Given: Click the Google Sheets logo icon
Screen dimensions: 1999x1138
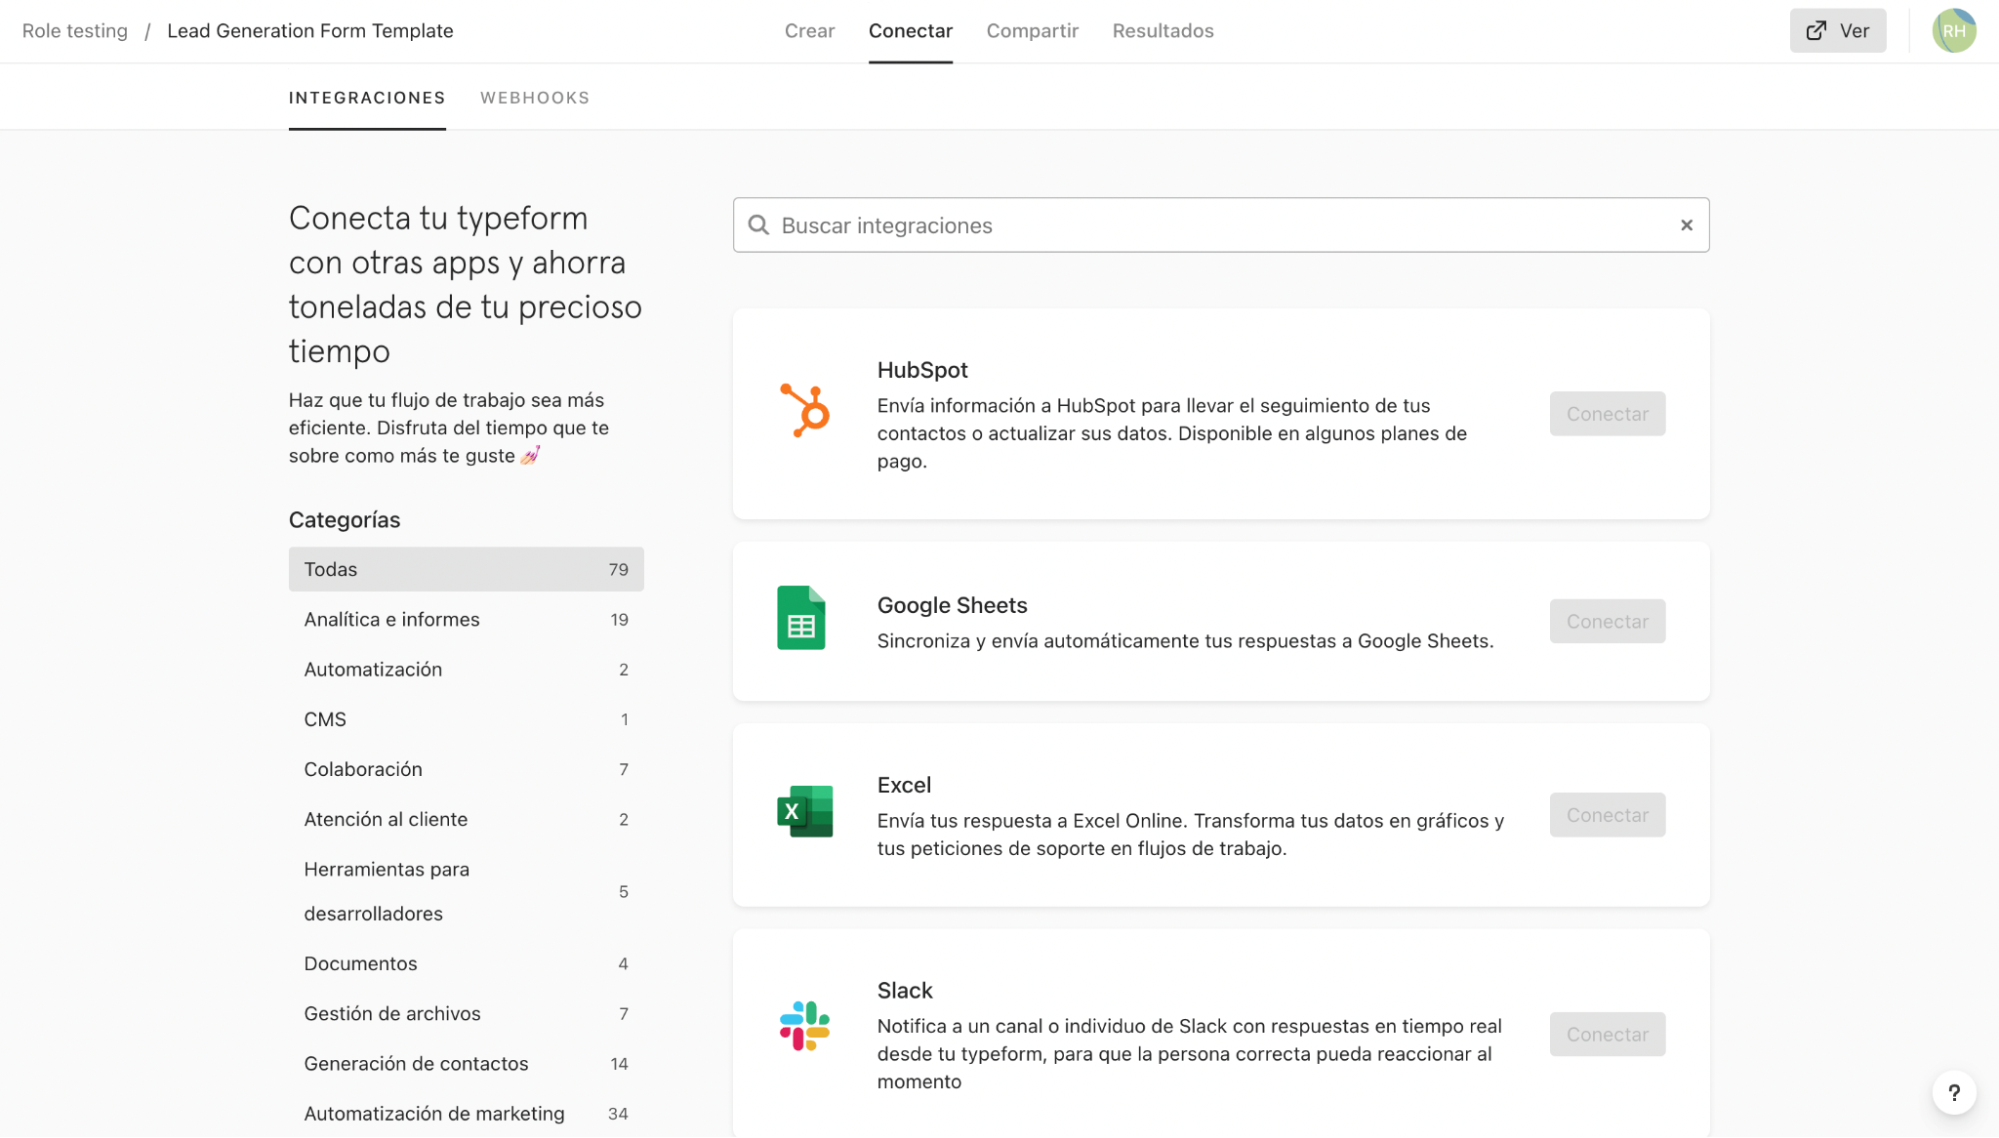Looking at the screenshot, I should tap(802, 618).
